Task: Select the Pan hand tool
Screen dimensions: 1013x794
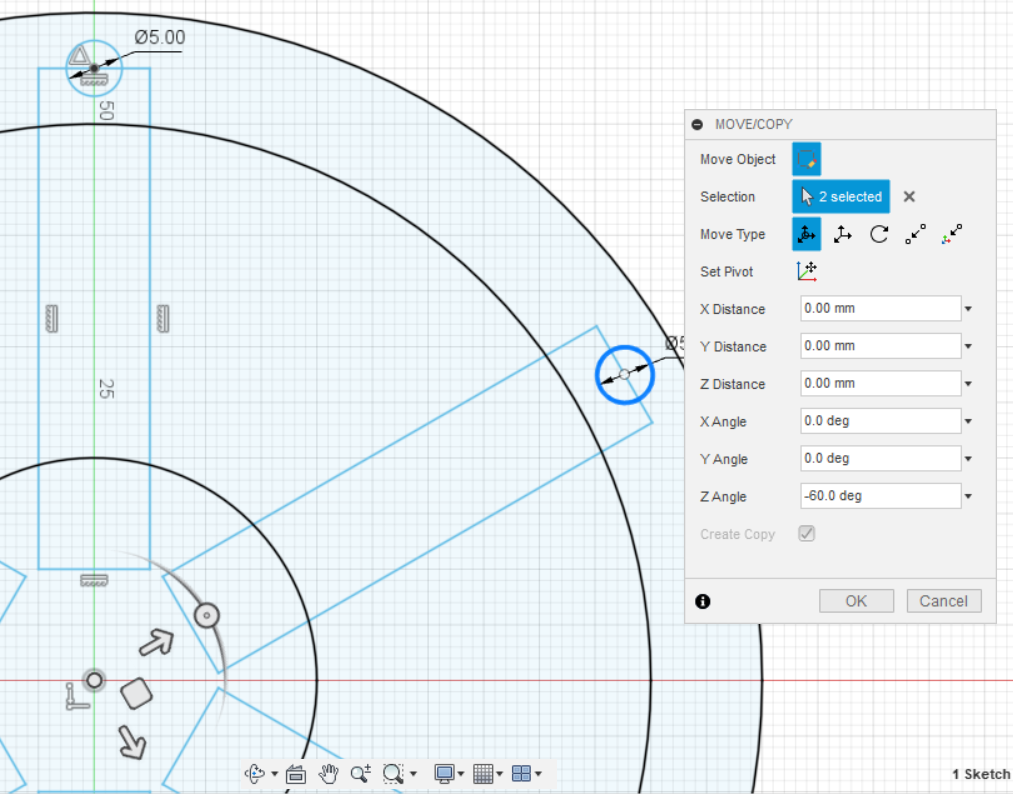Action: click(328, 773)
